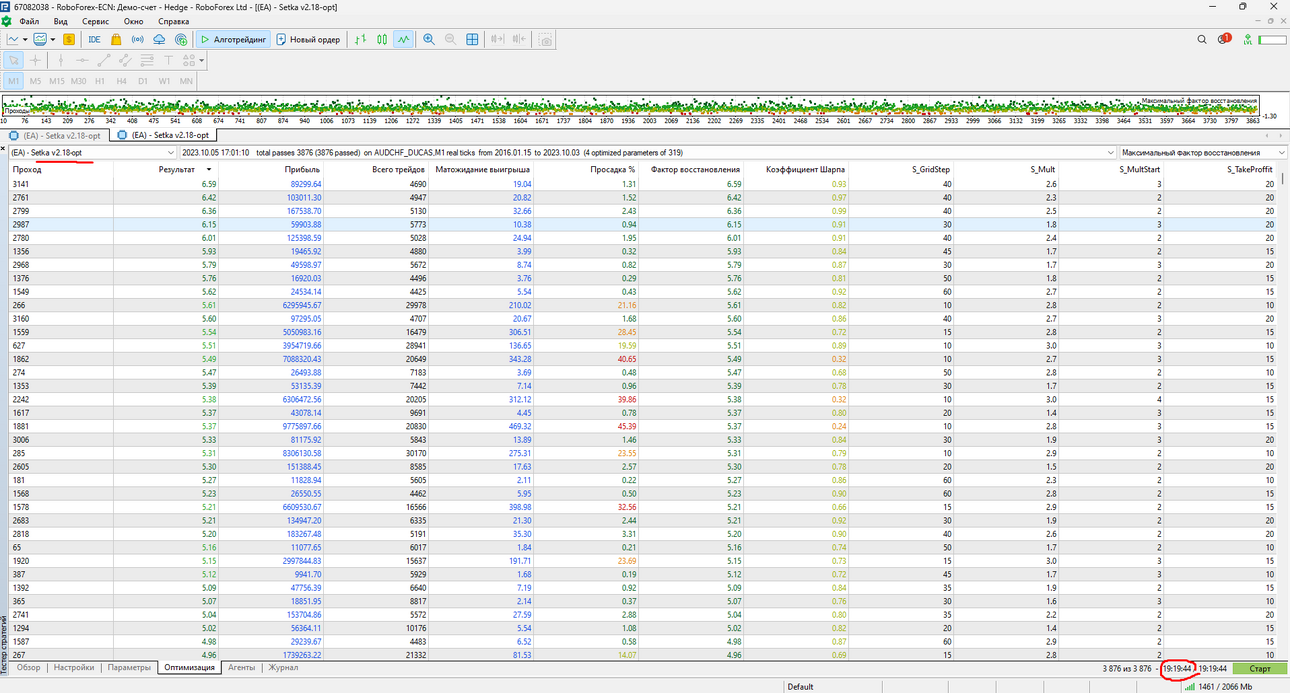Select the M1 timeframe
Viewport: 1290px width, 693px height.
[14, 81]
